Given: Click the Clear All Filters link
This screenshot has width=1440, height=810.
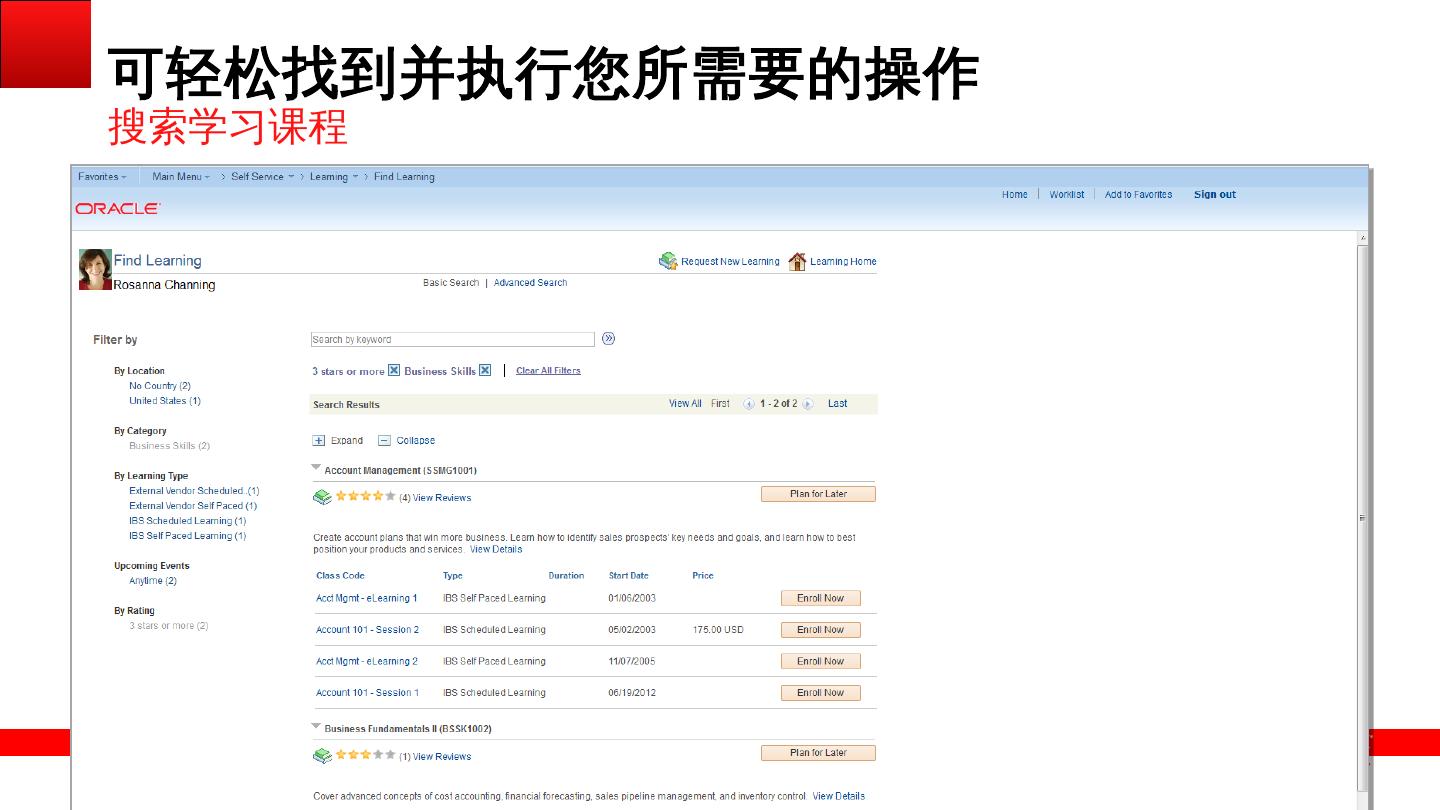Looking at the screenshot, I should click(x=548, y=371).
